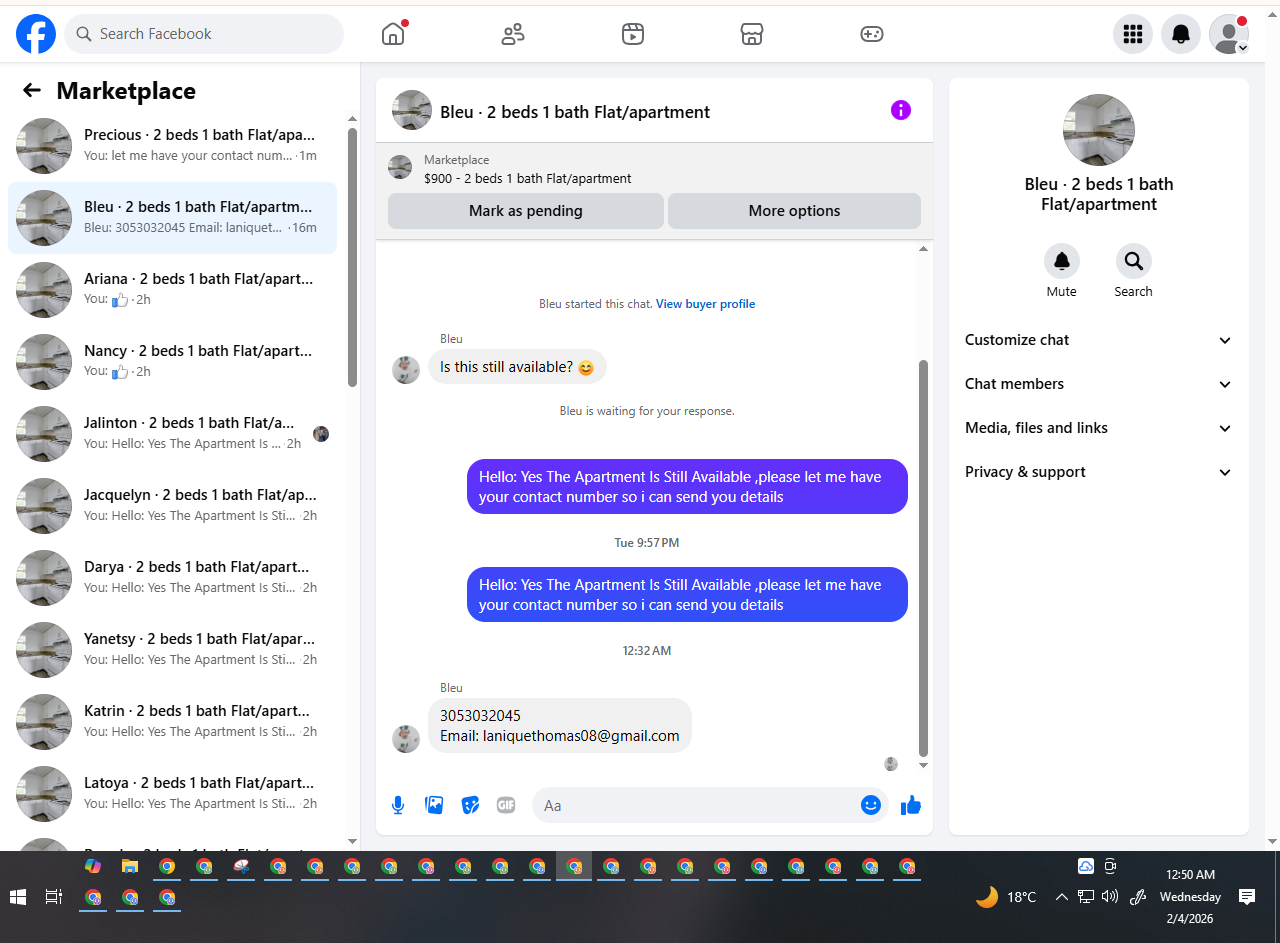Click the large listing photo in info panel
Viewport: 1280px width, 943px height.
(1099, 130)
